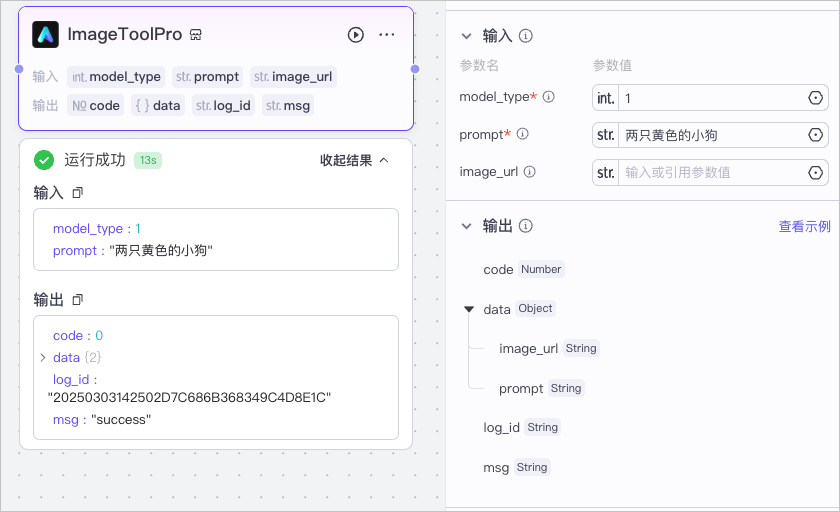Viewport: 840px width, 512px height.
Task: Collapse results with 收起结果
Action: click(354, 160)
